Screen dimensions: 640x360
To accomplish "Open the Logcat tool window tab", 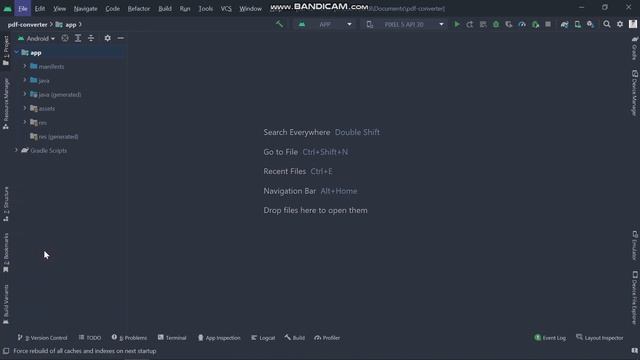I will coord(263,338).
